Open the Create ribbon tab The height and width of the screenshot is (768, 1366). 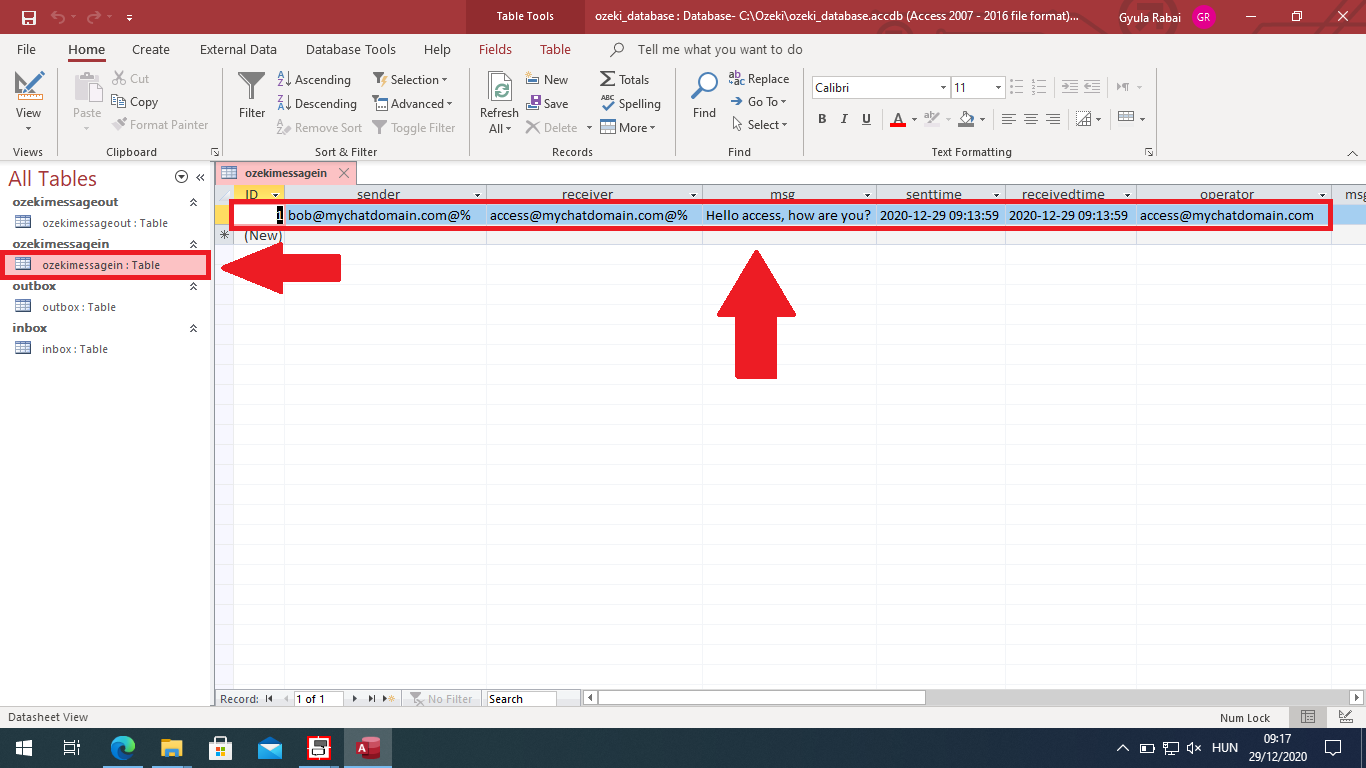[x=151, y=49]
